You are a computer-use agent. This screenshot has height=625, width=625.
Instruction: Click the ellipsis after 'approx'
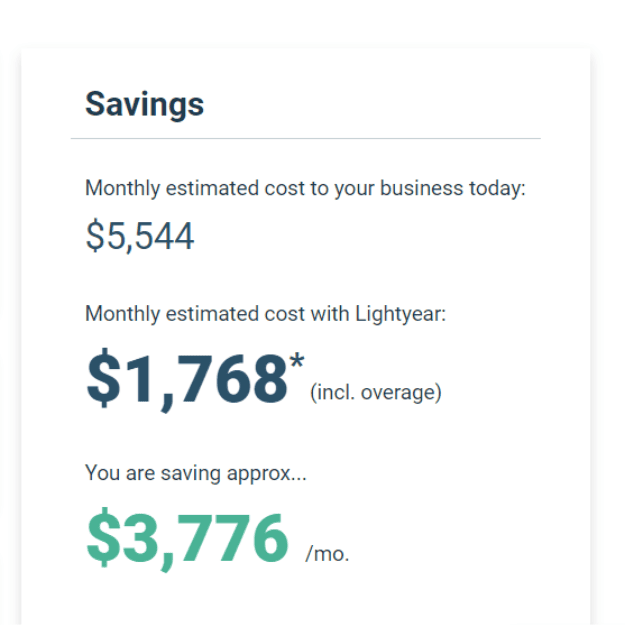(x=299, y=478)
